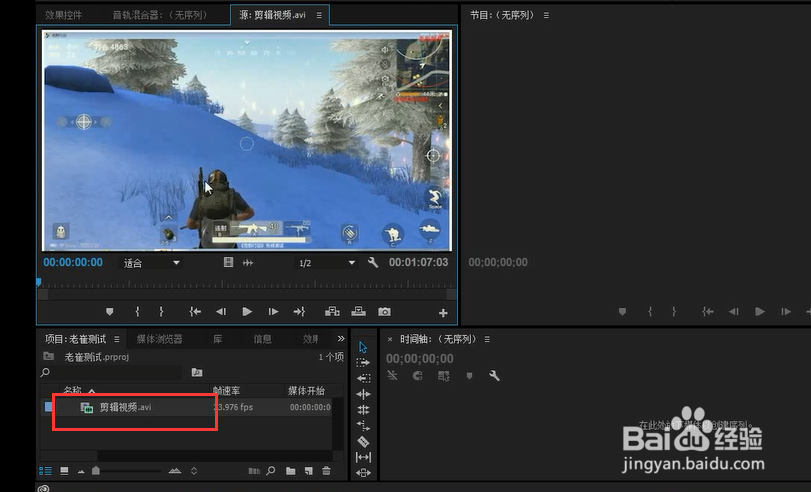Click Drag Video Only filmstrip icon
Viewport: 811px width, 492px height.
228,262
